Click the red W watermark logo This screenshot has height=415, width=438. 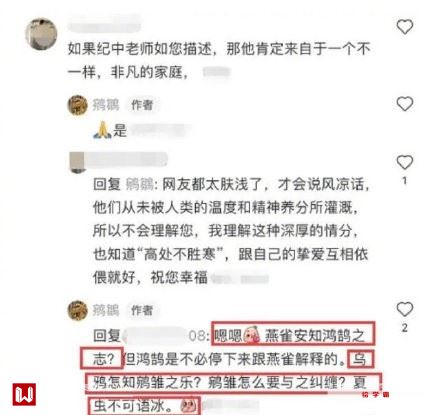point(24,394)
